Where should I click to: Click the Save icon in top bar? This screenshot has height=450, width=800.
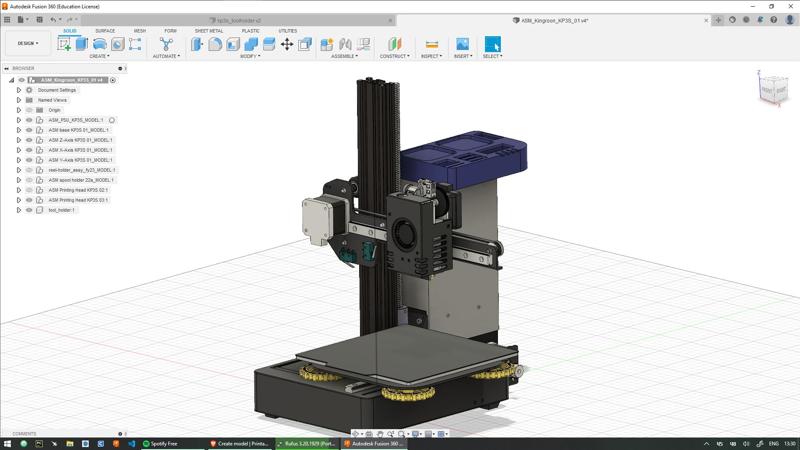(39, 20)
